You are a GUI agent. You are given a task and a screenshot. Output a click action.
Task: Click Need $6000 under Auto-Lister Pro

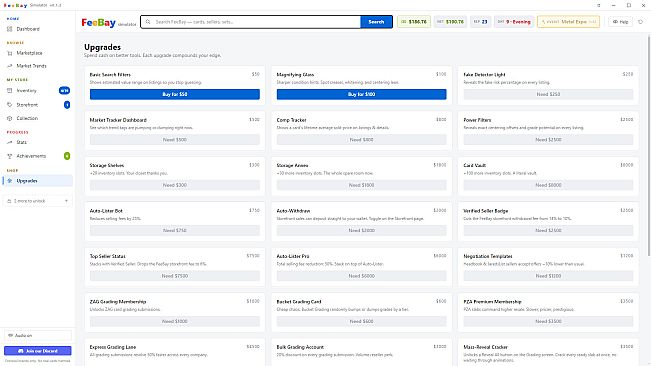[362, 276]
